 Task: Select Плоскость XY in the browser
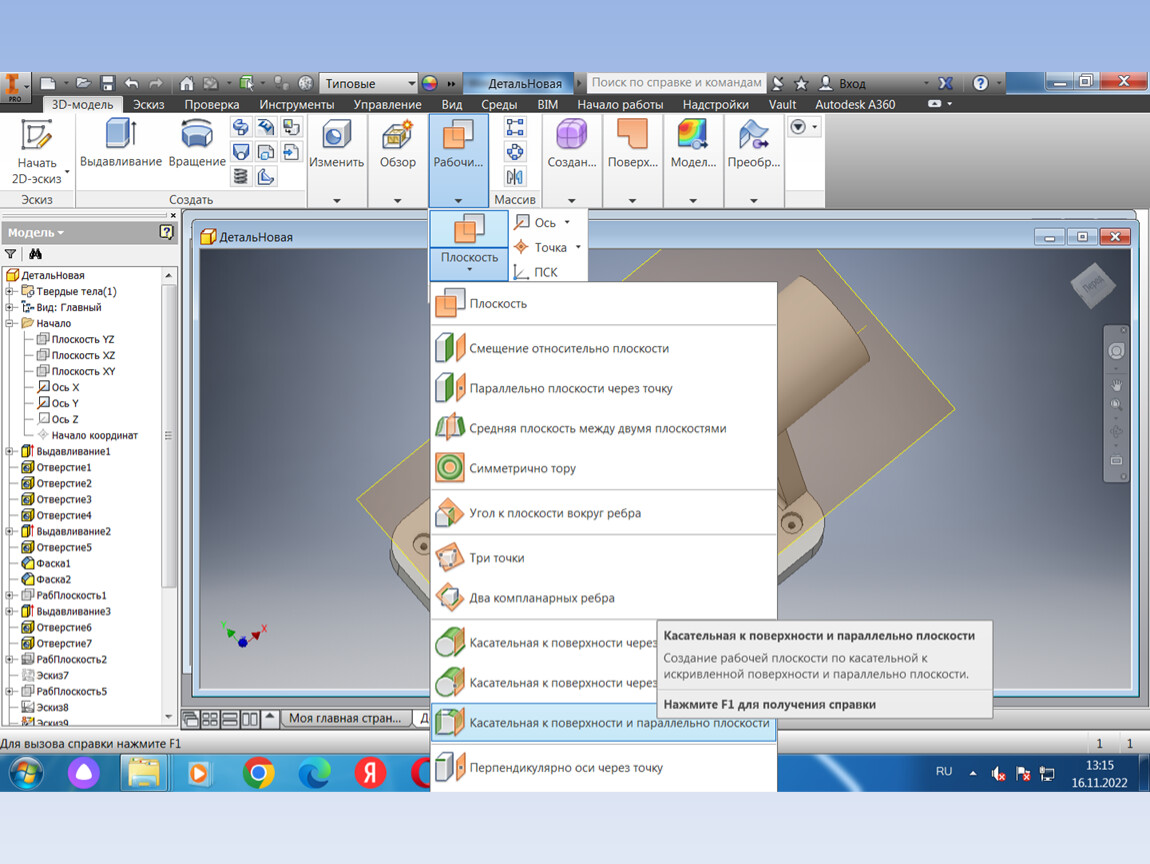[x=76, y=371]
